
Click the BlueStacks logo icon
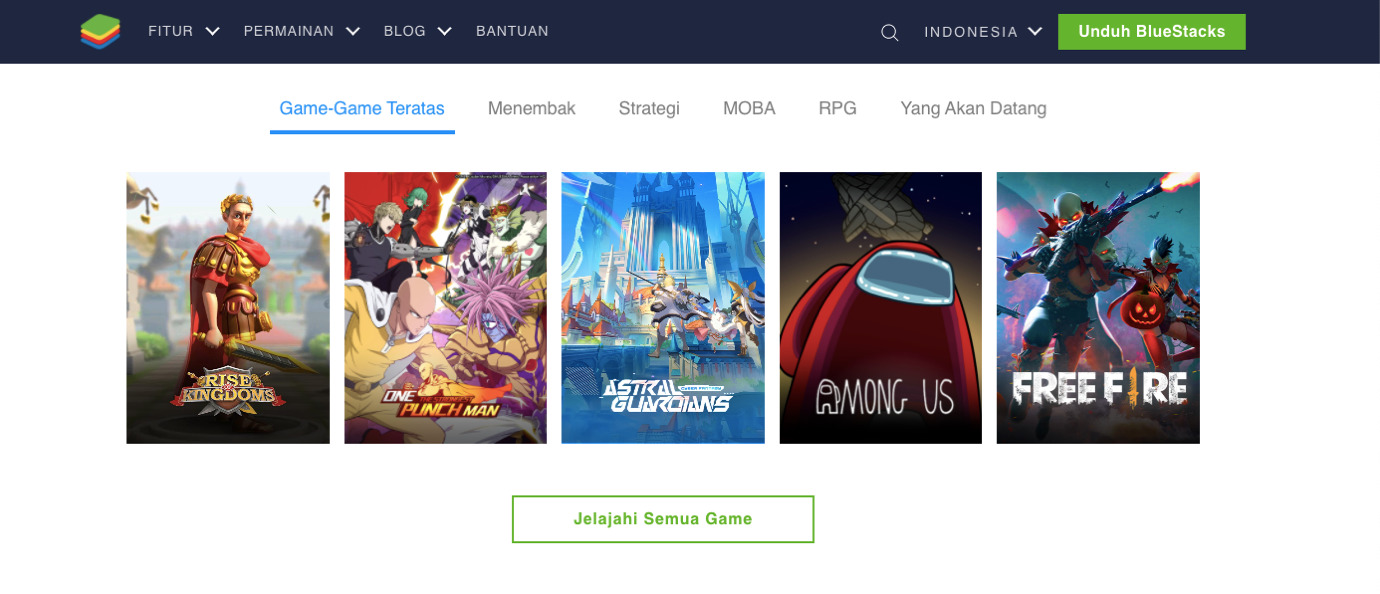tap(100, 32)
